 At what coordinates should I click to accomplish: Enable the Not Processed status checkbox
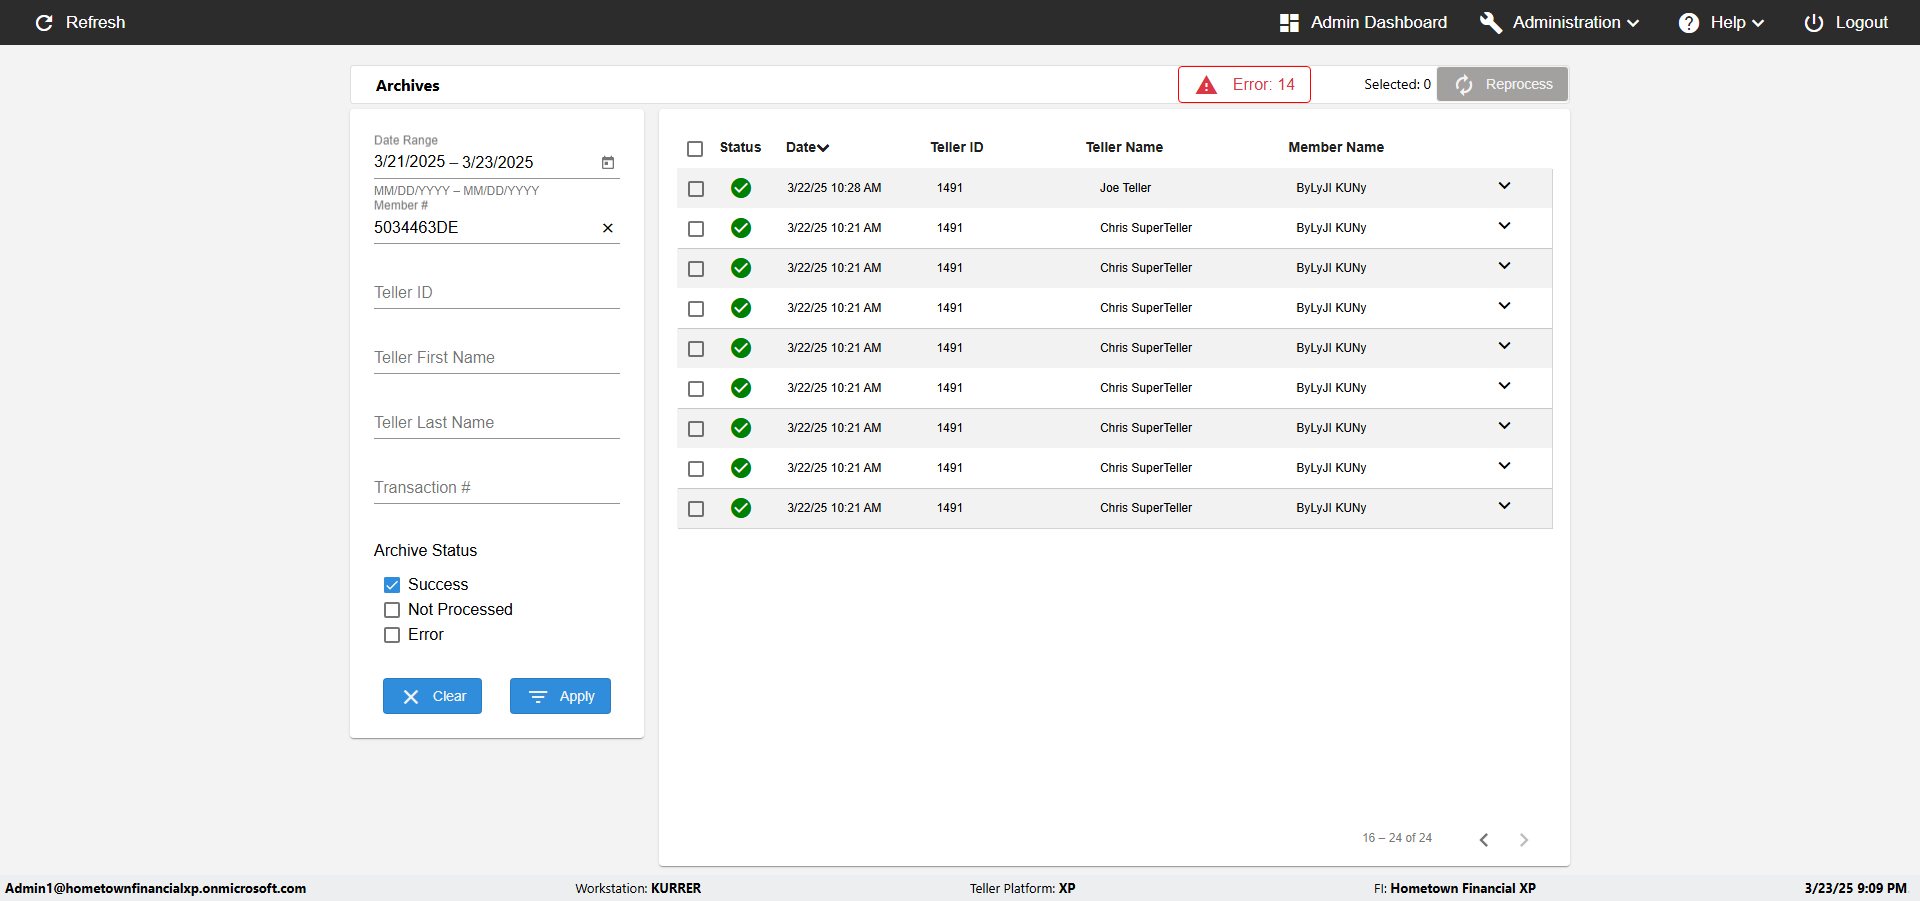point(392,610)
